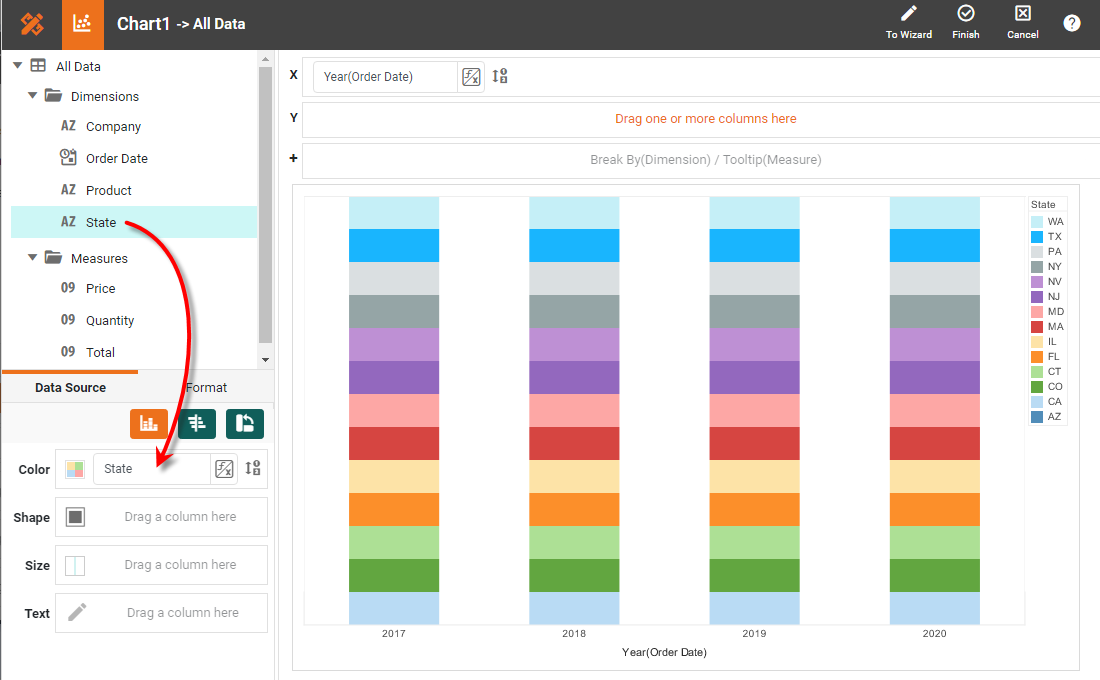This screenshot has height=680, width=1100.
Task: Click the sort icon beside X field
Action: coord(500,76)
